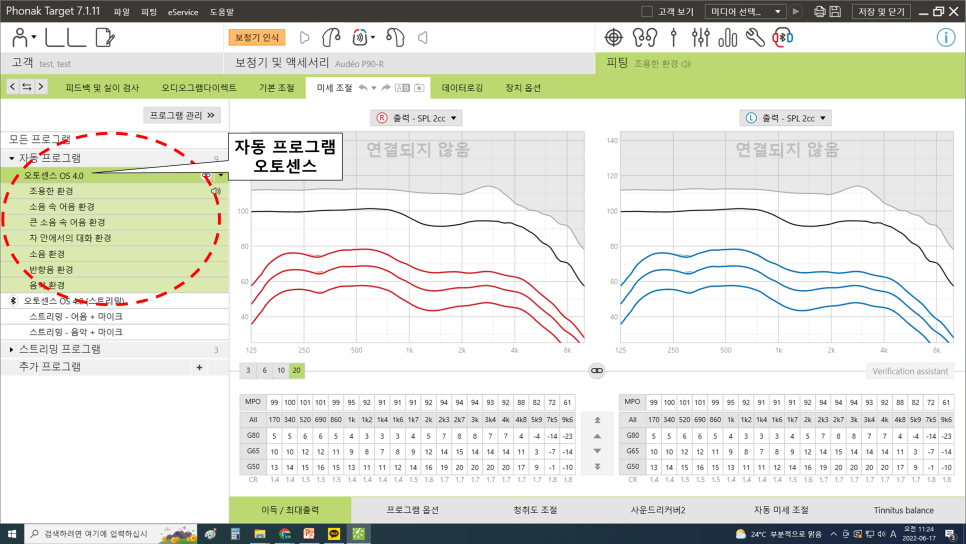Select the 10 channel grouping button

[280, 370]
